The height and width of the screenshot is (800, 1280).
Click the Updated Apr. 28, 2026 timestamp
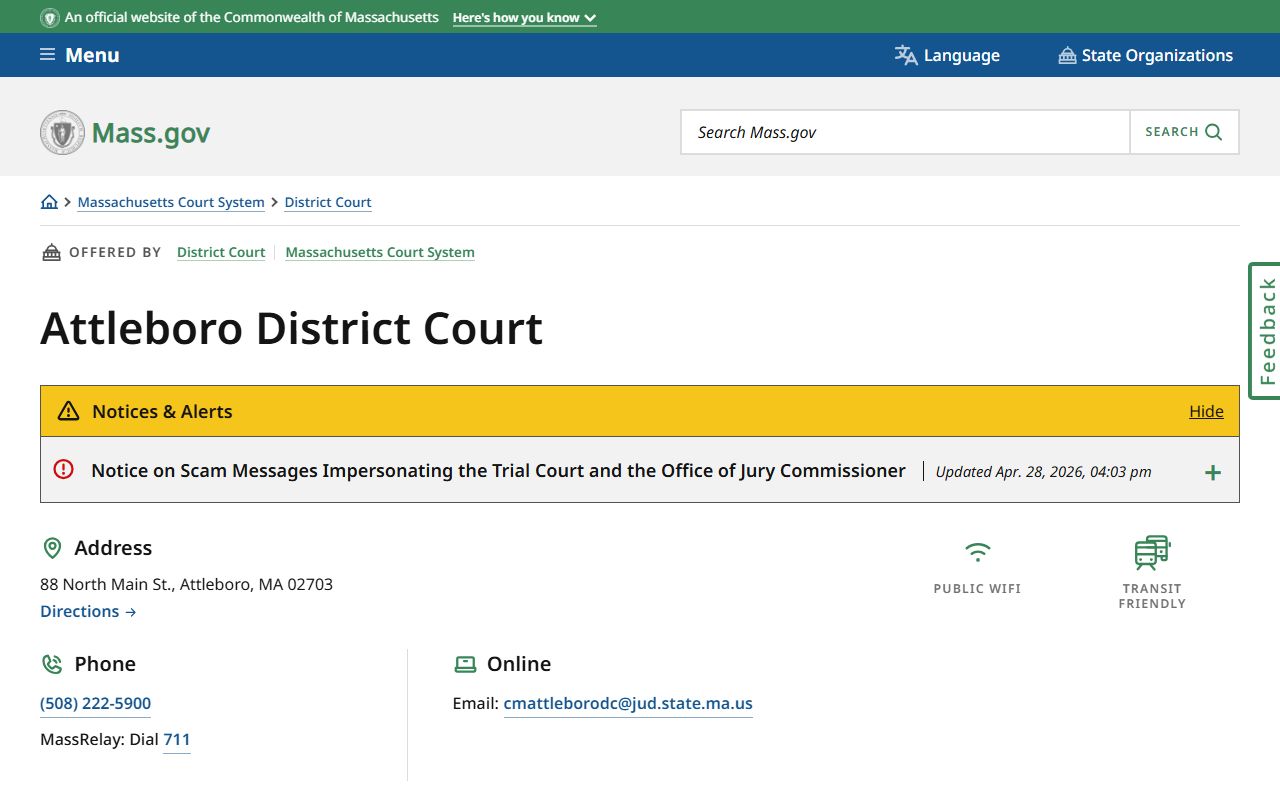click(1043, 472)
